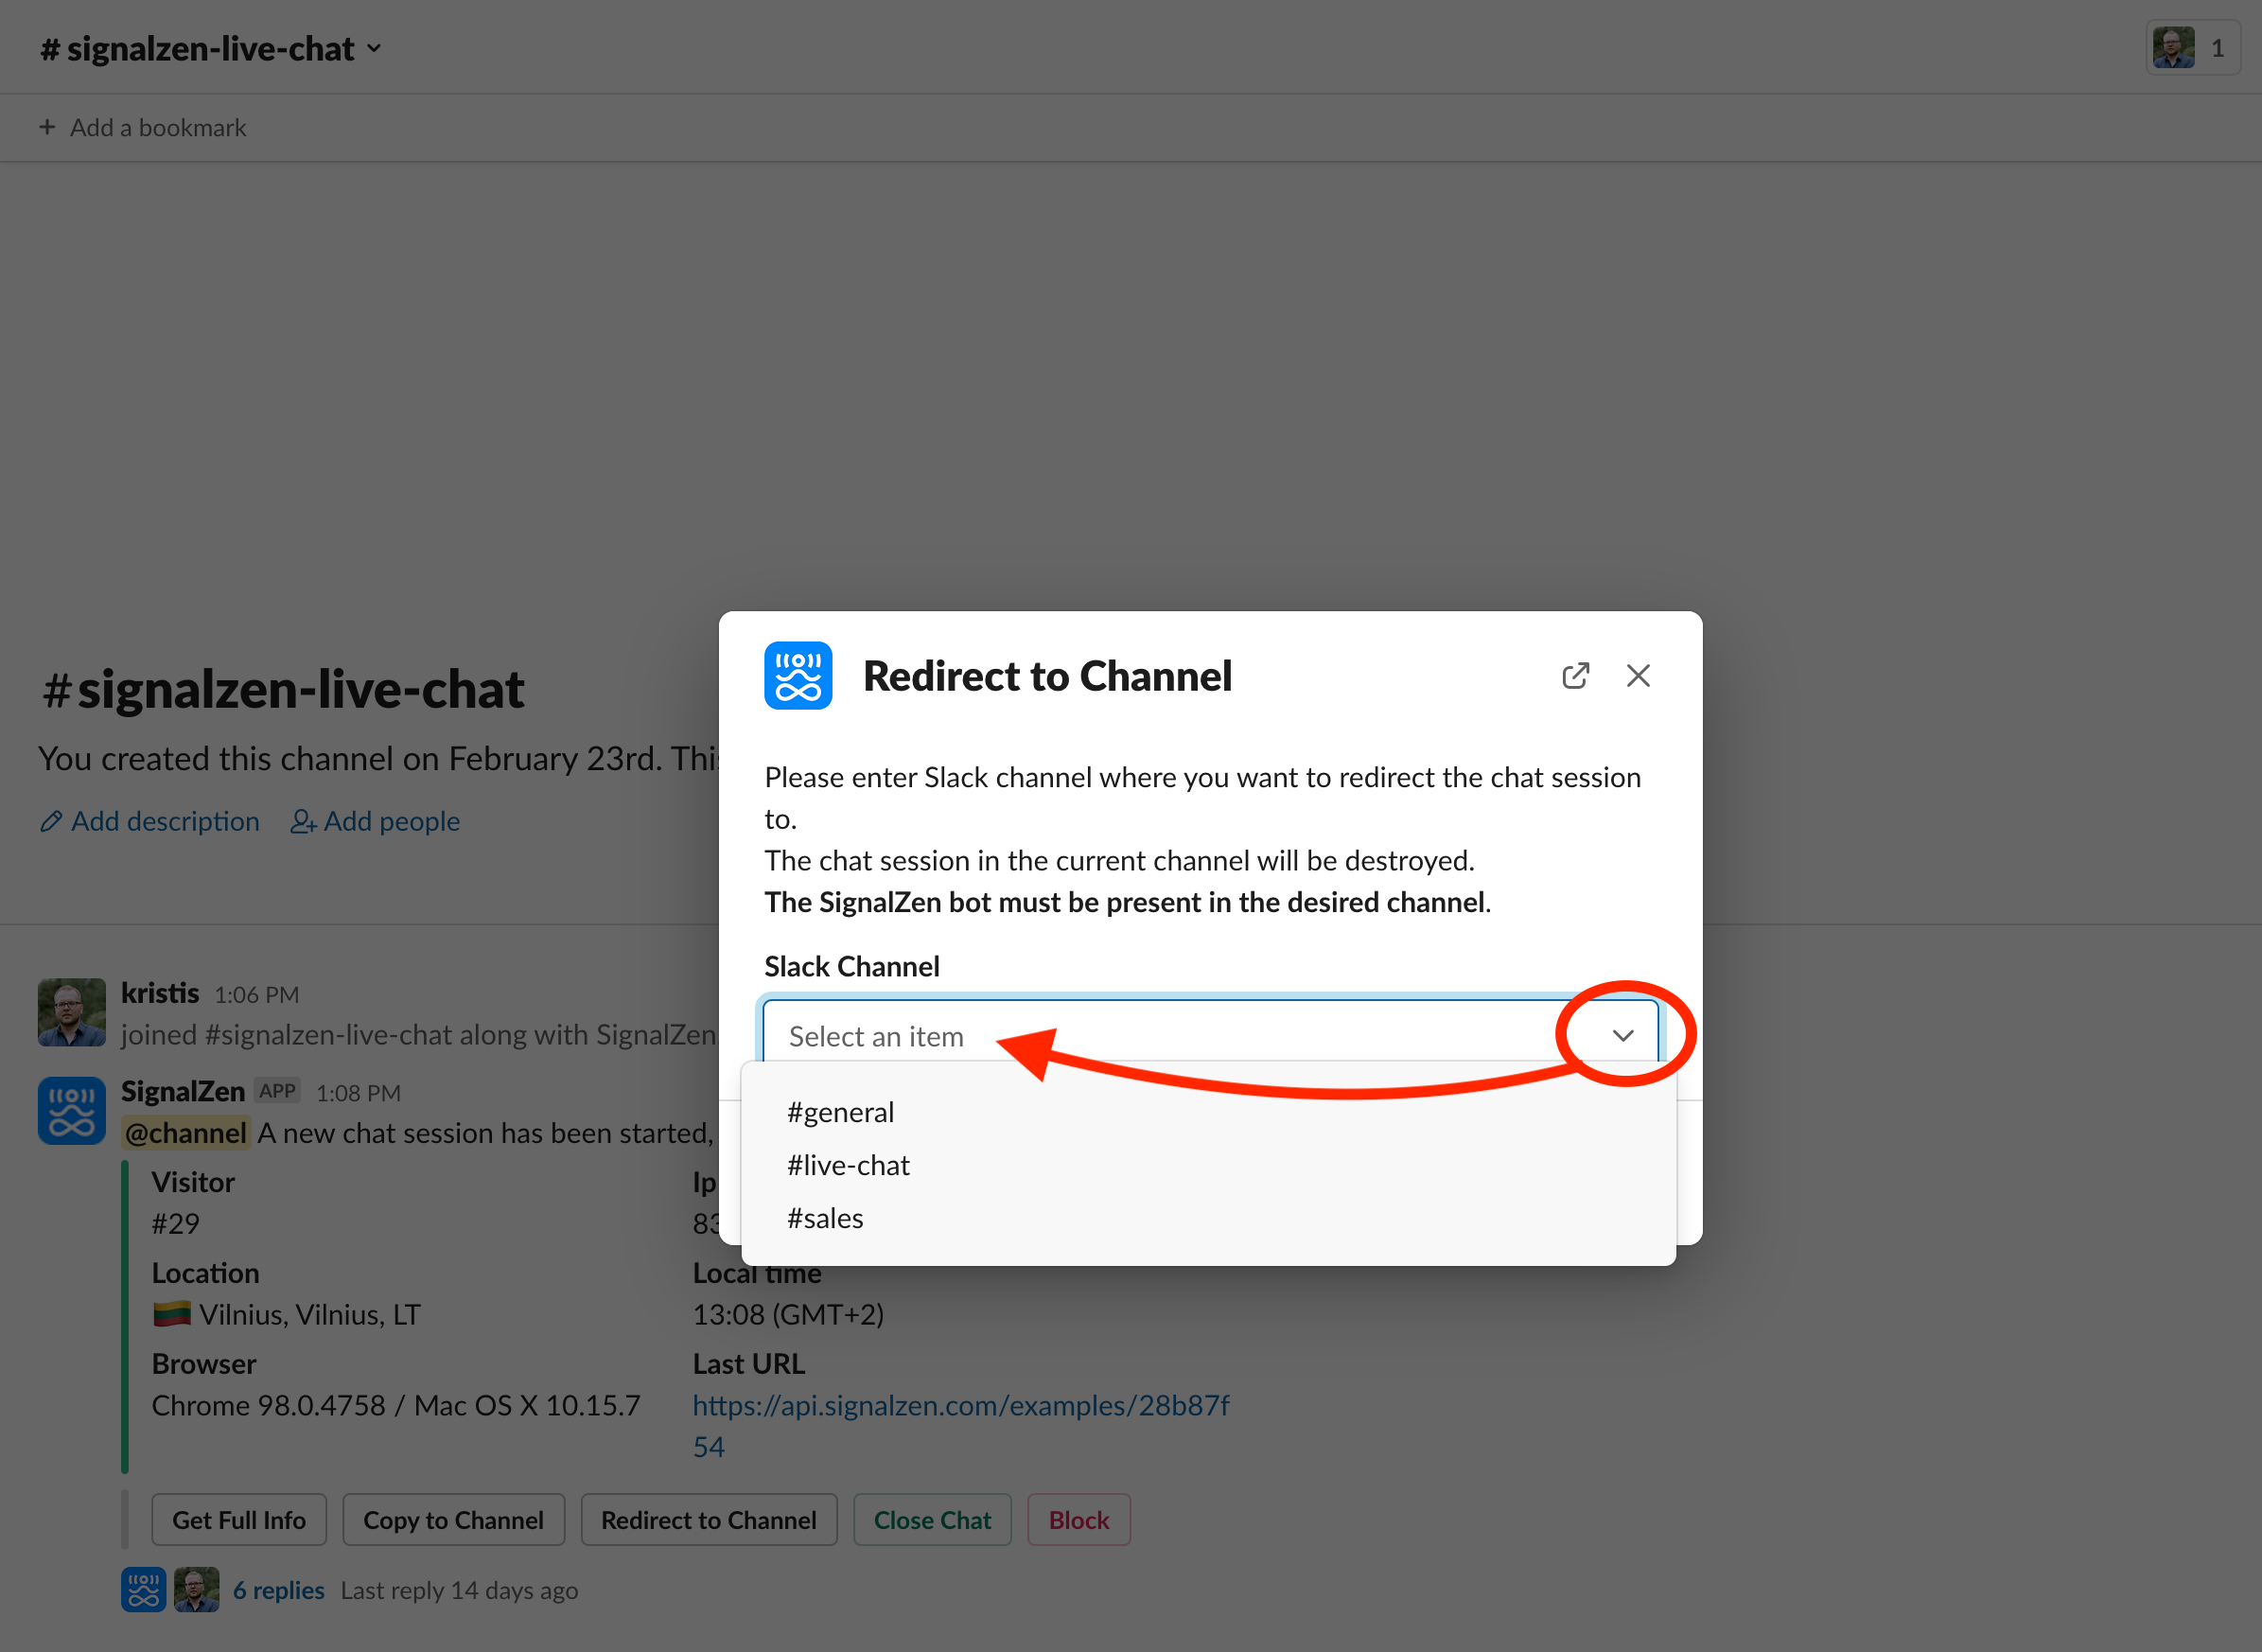Open member list avatar at top right

click(2172, 48)
